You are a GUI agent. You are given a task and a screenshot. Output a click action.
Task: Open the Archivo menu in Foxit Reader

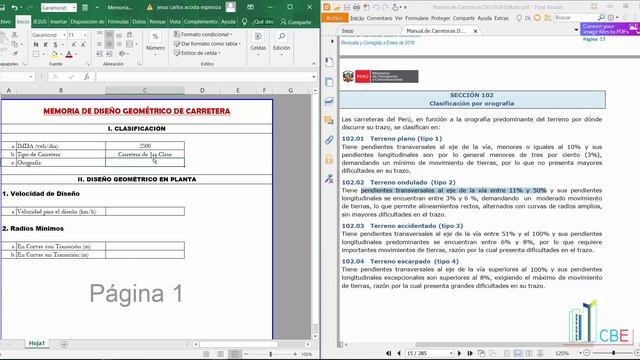pos(334,18)
